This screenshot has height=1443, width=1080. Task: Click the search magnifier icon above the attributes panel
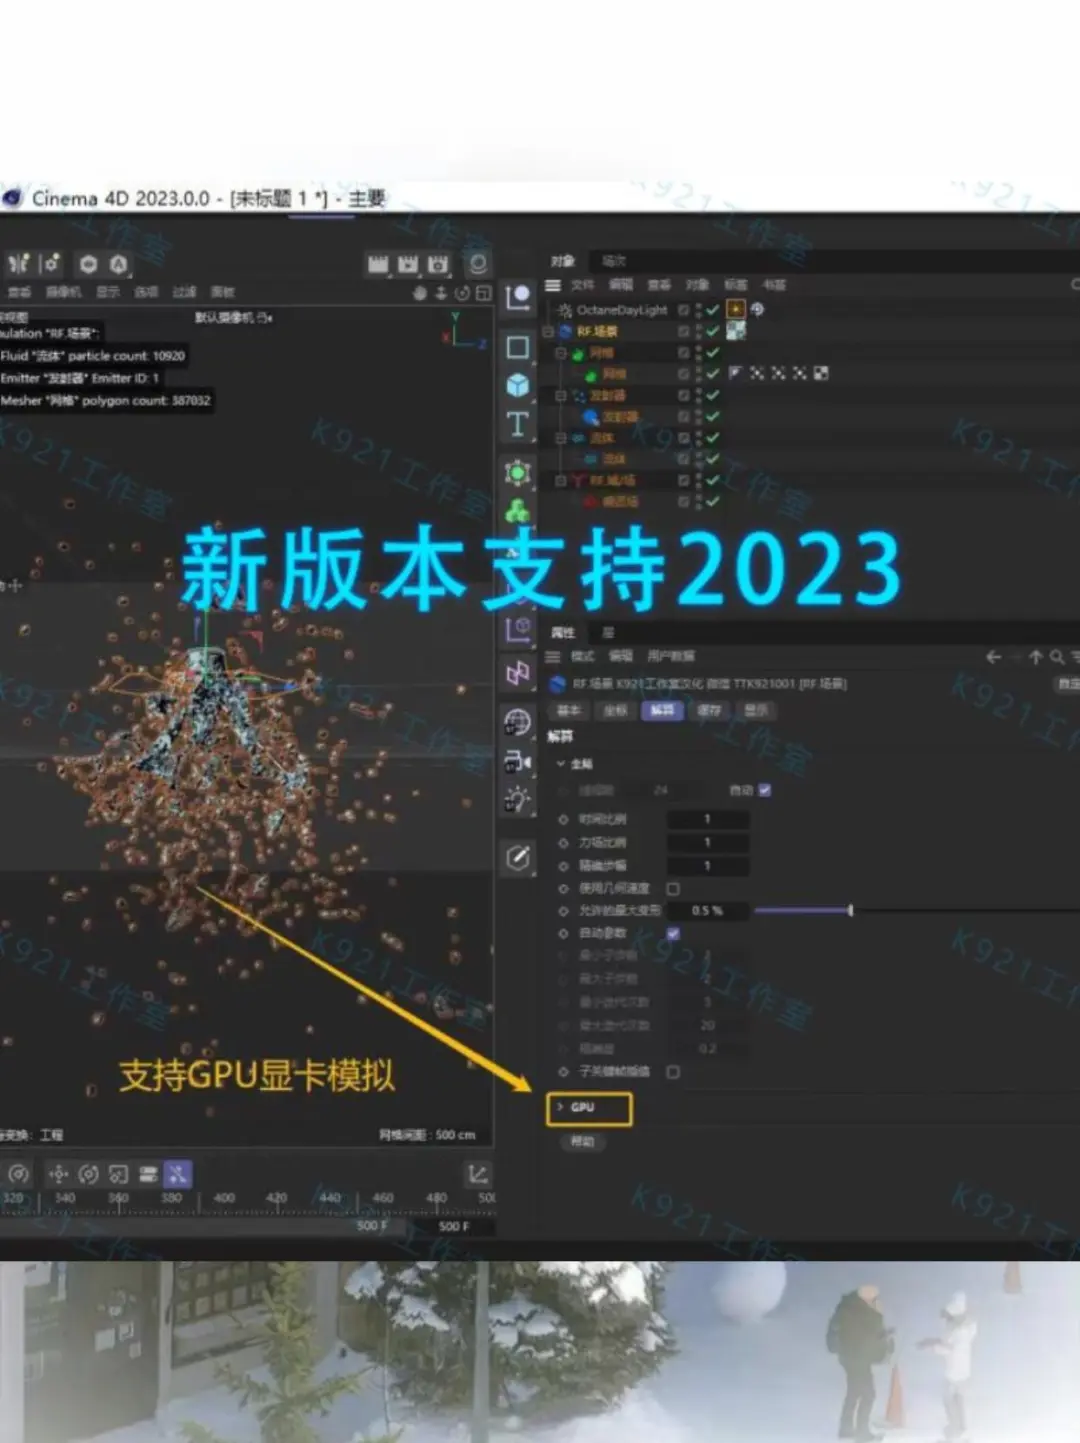pyautogui.click(x=1057, y=657)
